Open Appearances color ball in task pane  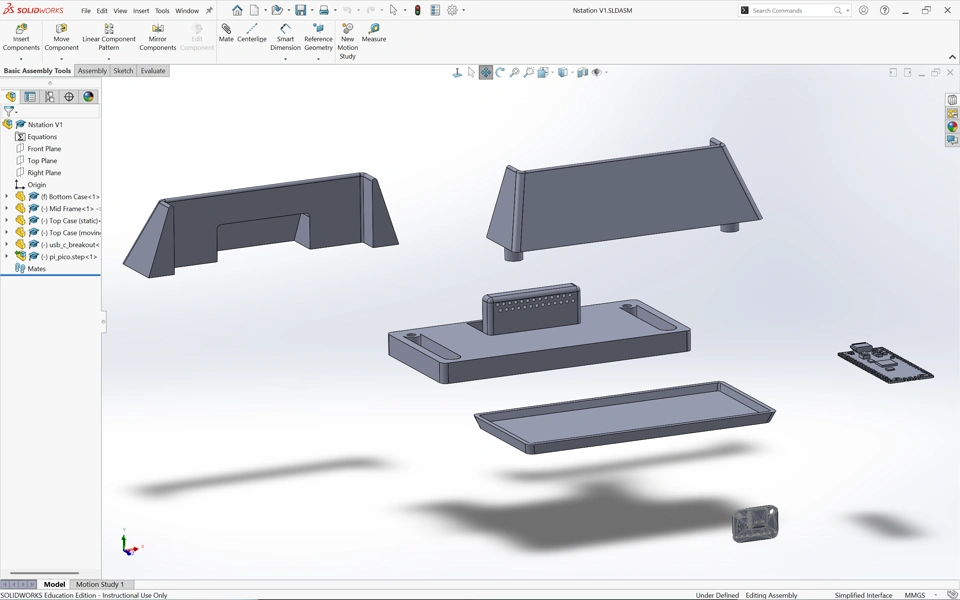click(x=952, y=127)
